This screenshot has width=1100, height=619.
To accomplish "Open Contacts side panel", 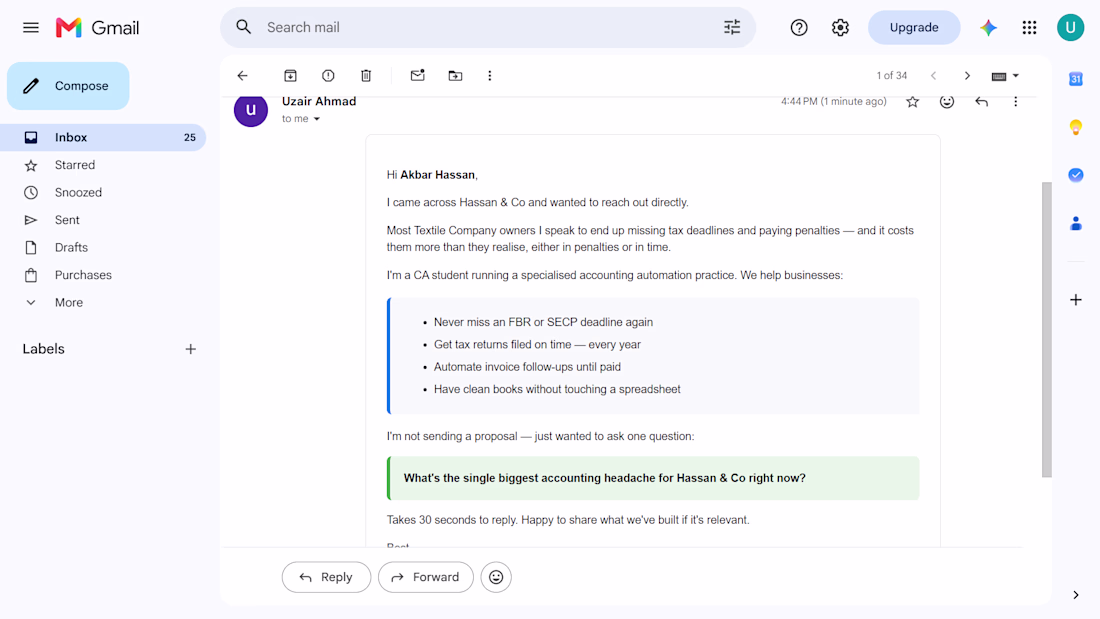I will (x=1075, y=224).
